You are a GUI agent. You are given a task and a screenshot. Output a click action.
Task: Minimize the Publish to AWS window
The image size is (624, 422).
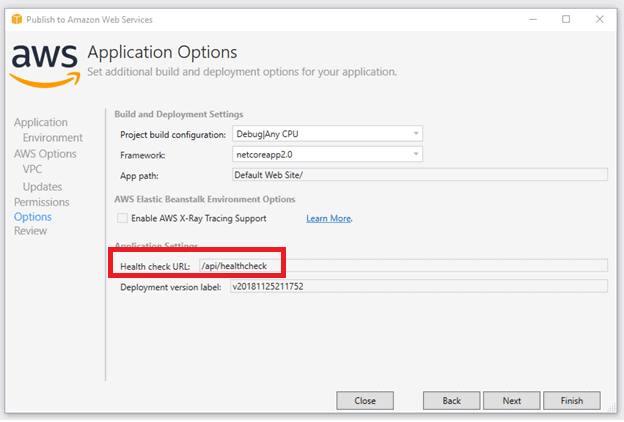[533, 19]
